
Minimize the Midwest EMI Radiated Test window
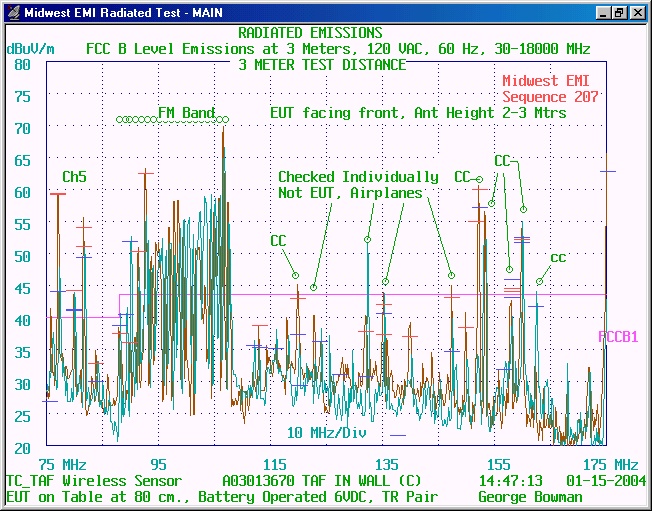pos(604,13)
